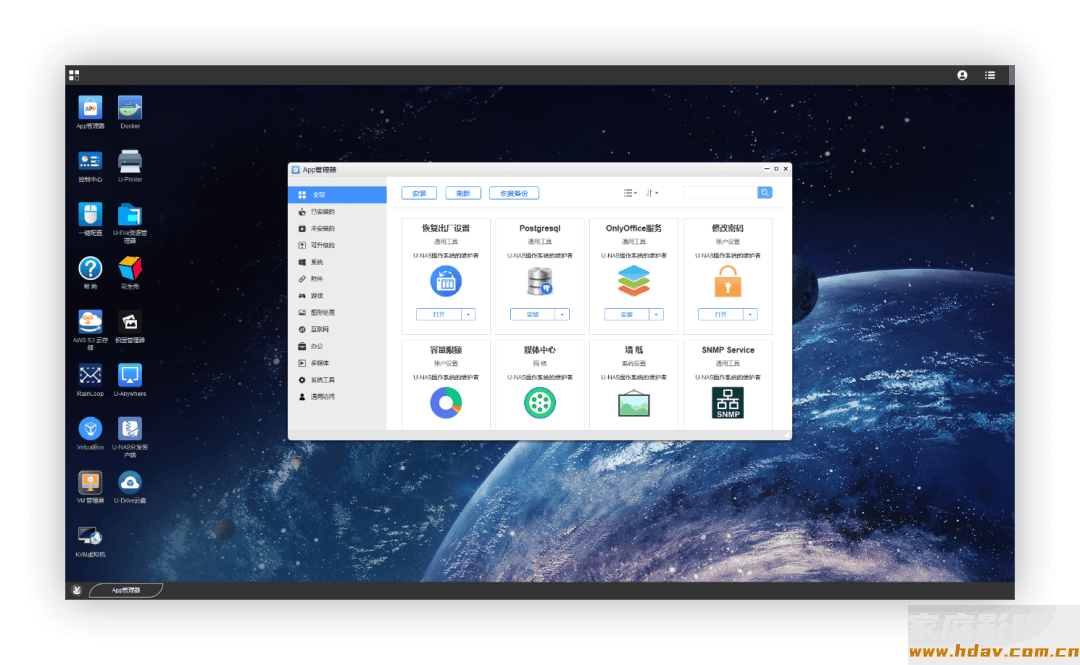Viewport: 1080px width, 665px height.
Task: Open VirtualBox from the desktop
Action: (x=90, y=429)
